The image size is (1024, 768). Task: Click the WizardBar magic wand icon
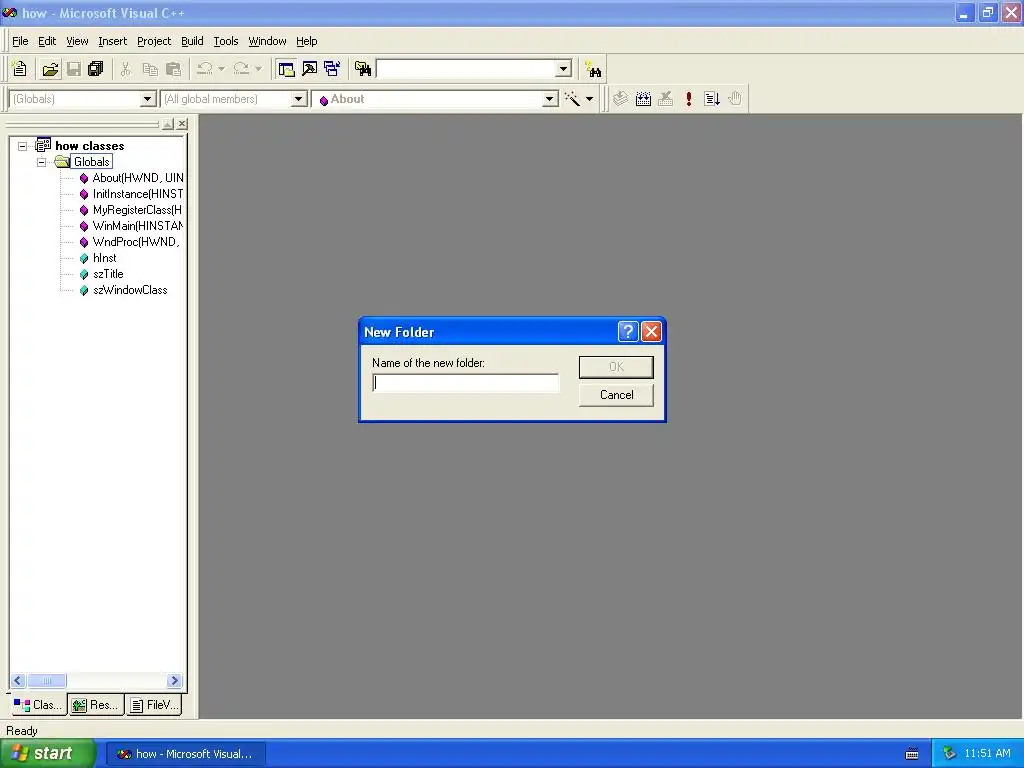(x=572, y=99)
